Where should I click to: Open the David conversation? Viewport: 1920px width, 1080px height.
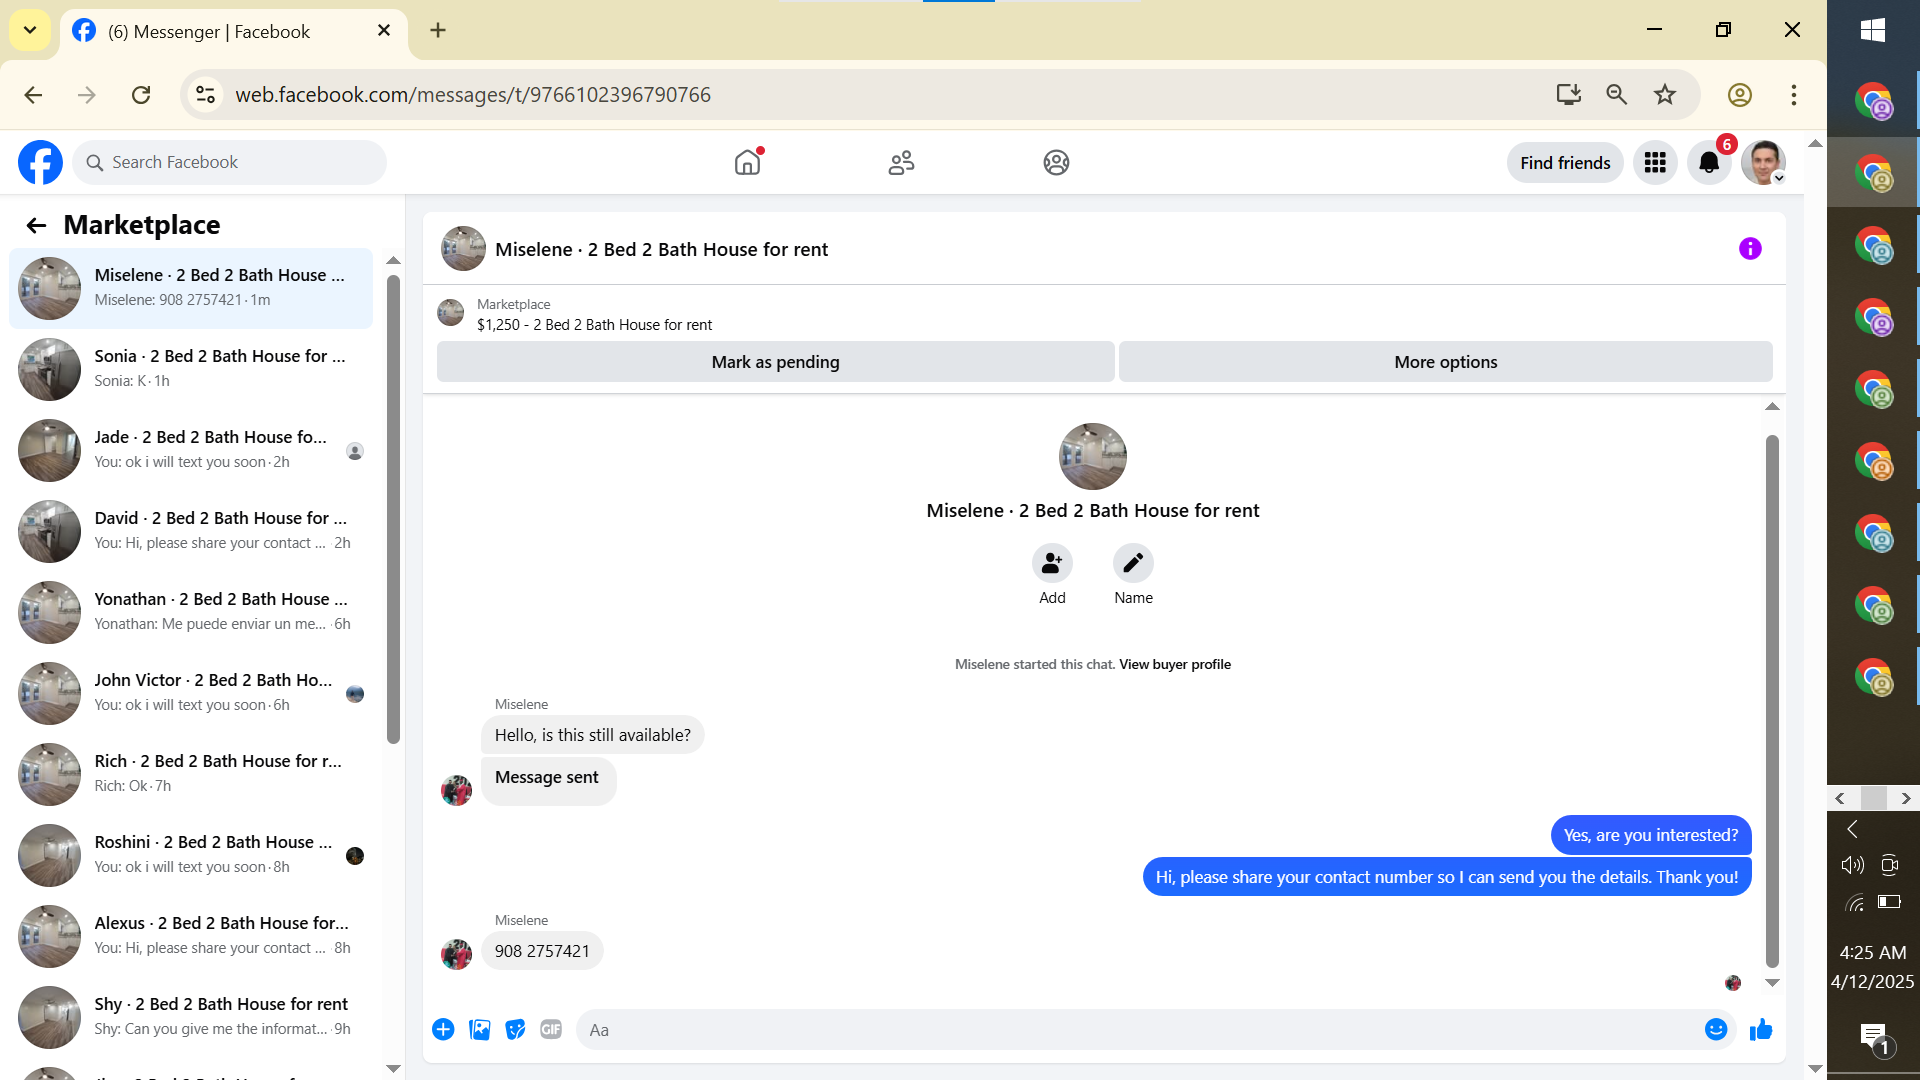[191, 531]
